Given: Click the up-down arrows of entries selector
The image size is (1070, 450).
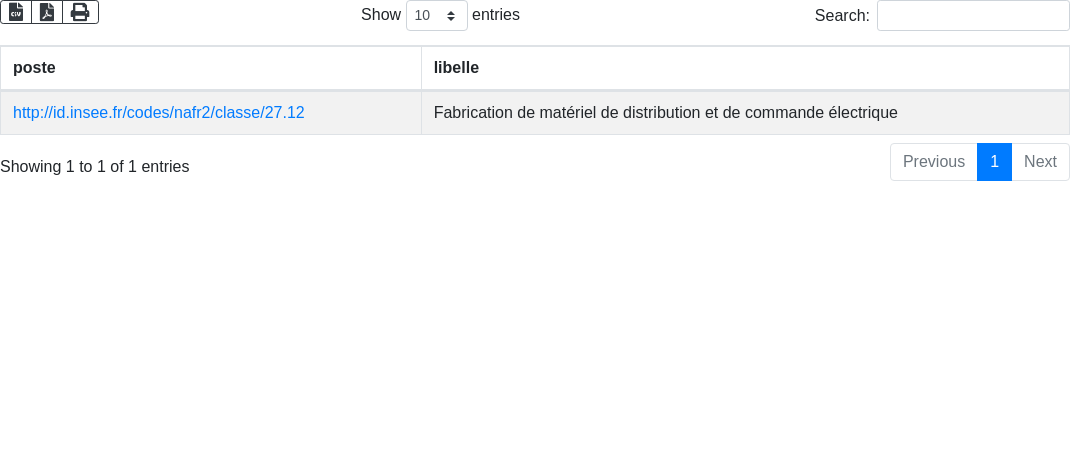Looking at the screenshot, I should [451, 16].
